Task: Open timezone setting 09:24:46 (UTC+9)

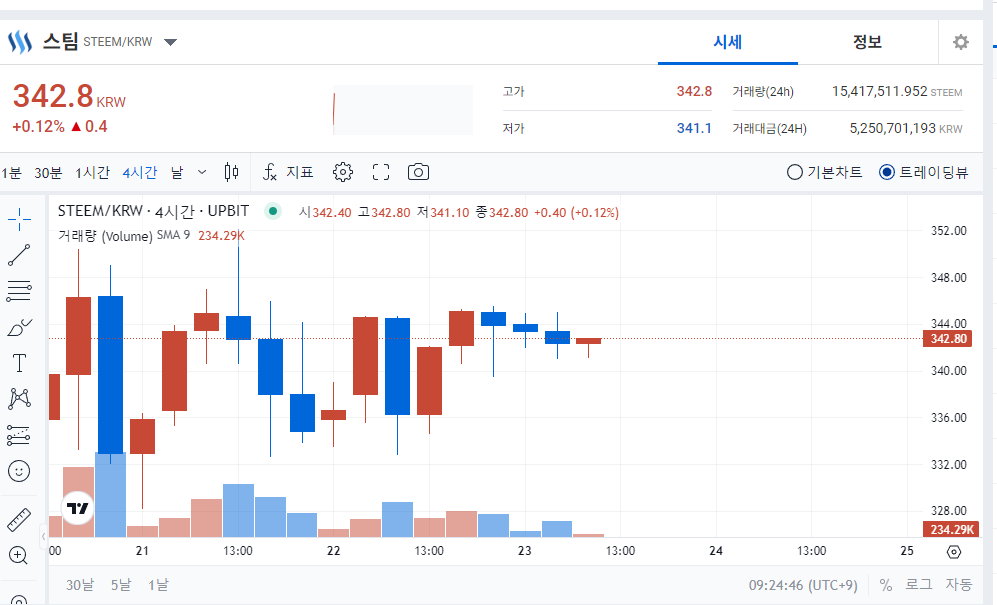Action: point(803,585)
